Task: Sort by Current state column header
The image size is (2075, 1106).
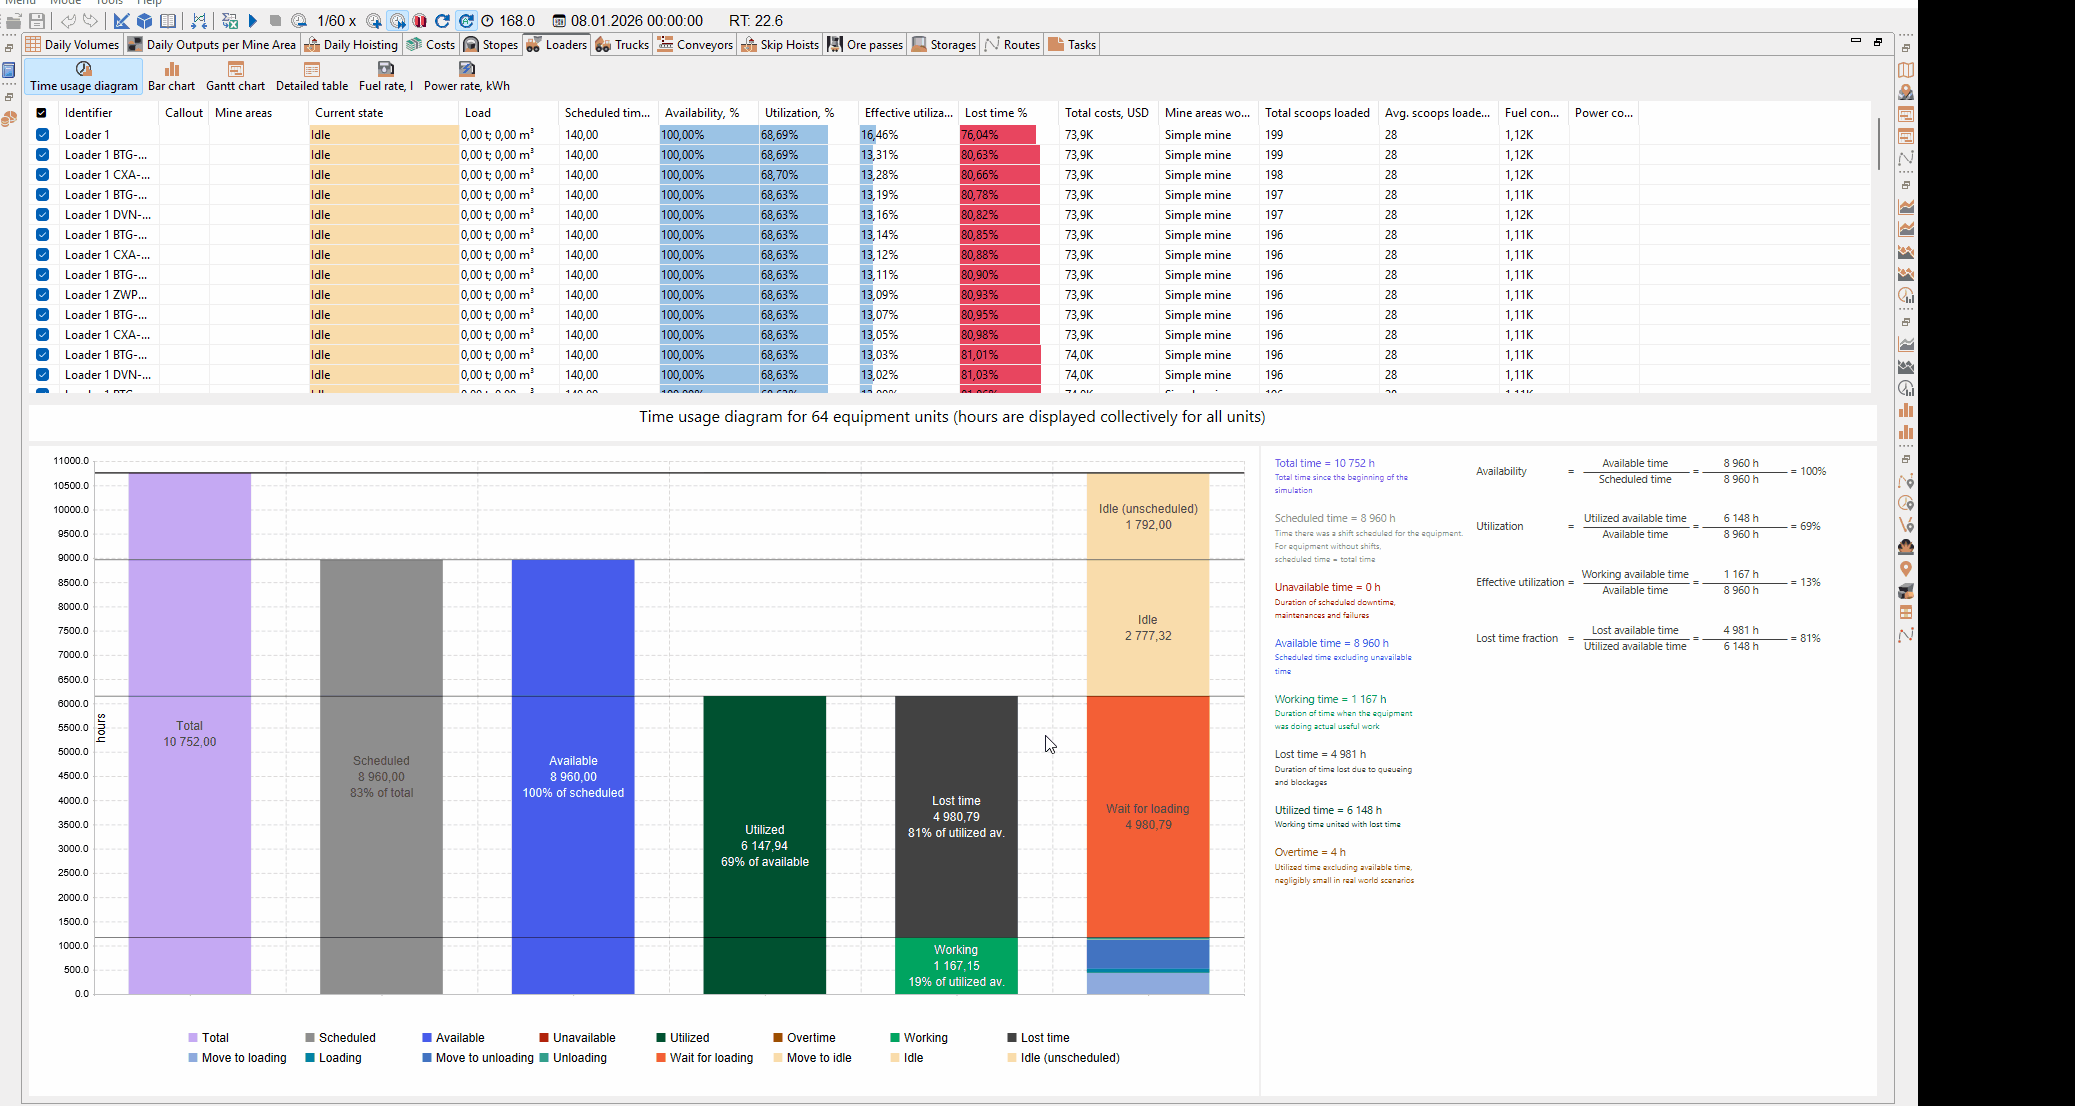Action: [x=384, y=113]
